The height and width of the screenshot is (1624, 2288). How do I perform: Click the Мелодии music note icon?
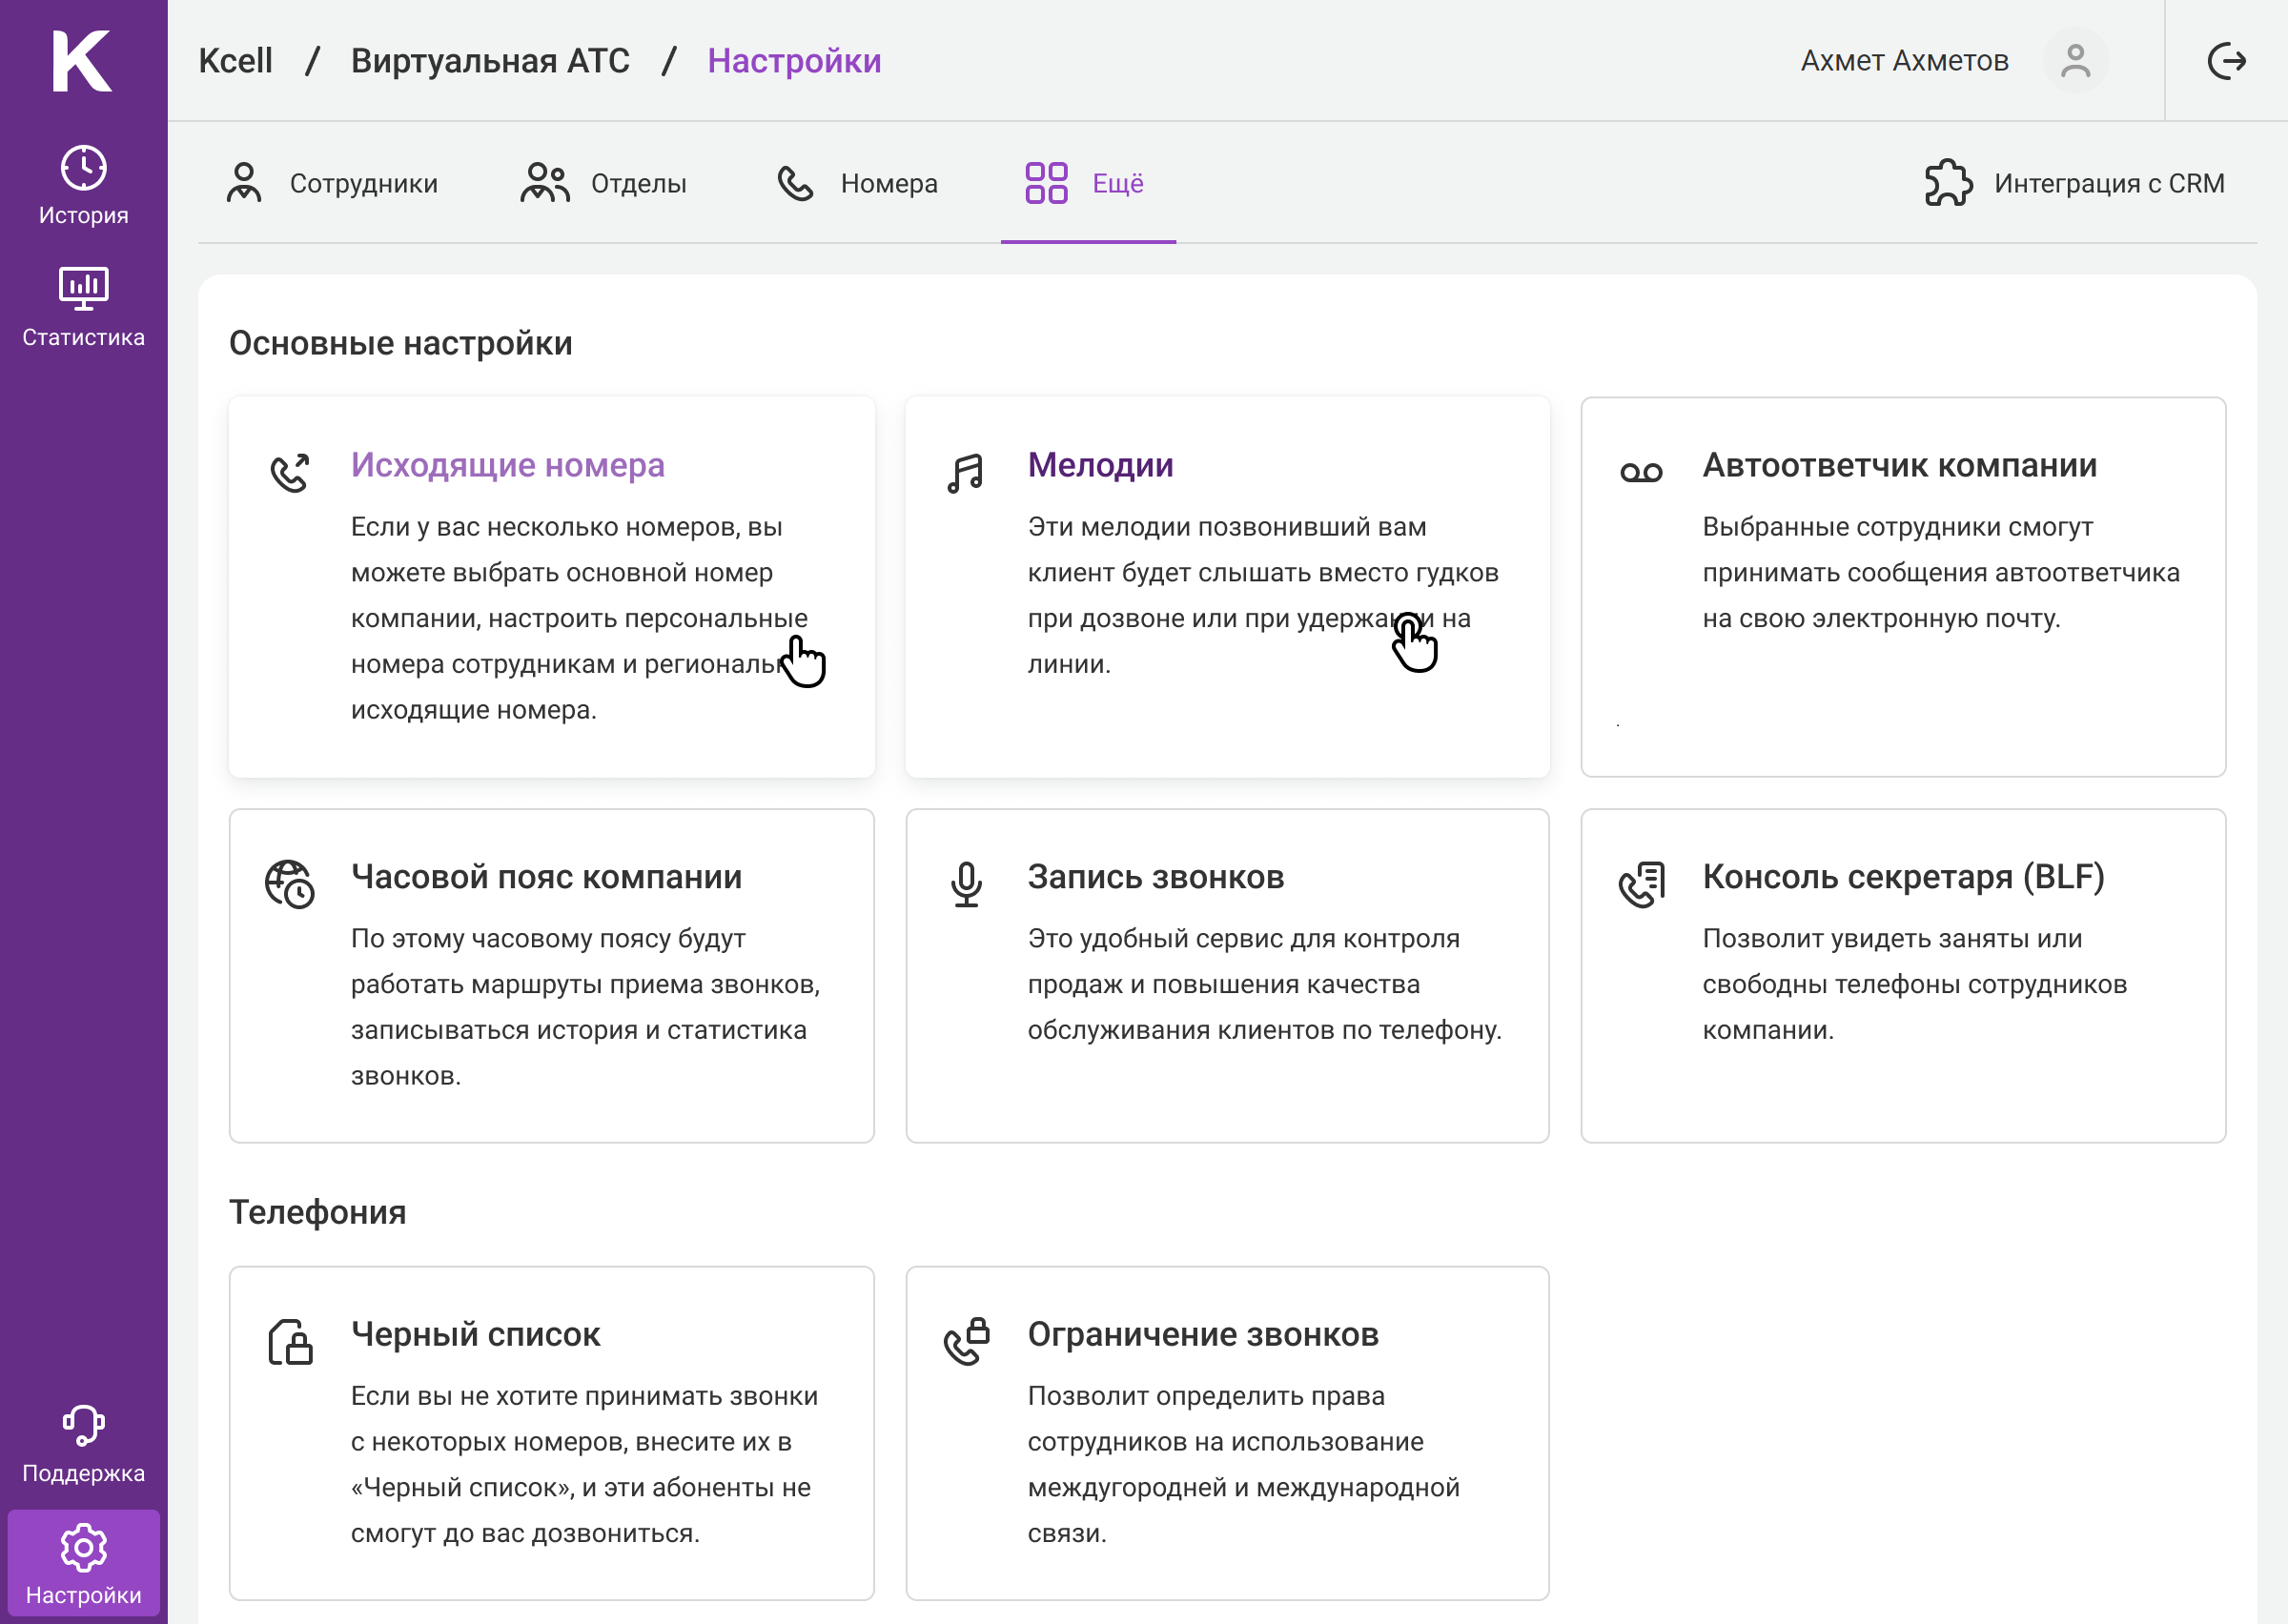(x=966, y=473)
